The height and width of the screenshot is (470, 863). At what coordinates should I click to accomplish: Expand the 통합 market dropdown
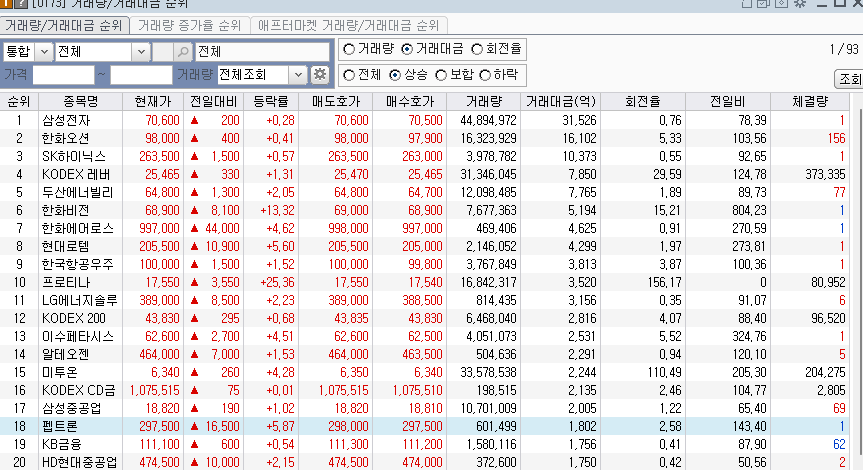point(44,52)
